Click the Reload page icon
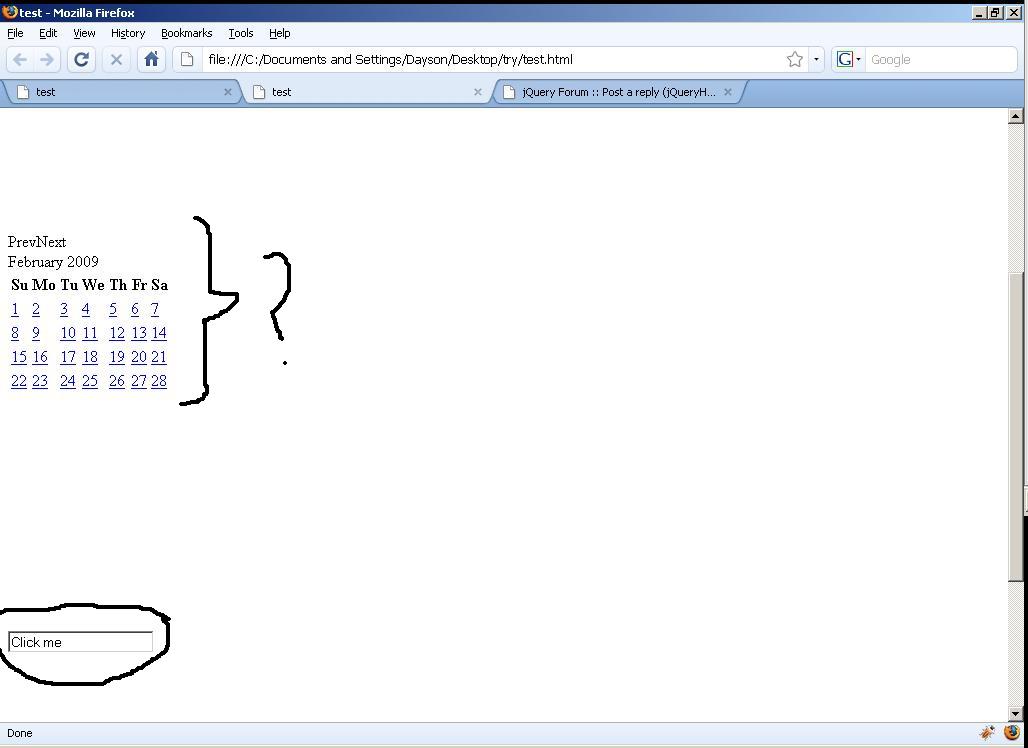This screenshot has width=1028, height=748. pos(82,60)
